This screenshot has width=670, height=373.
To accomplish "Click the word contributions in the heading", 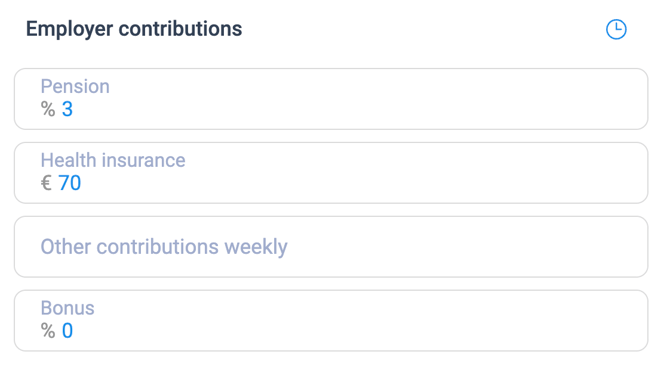I will click(x=180, y=29).
